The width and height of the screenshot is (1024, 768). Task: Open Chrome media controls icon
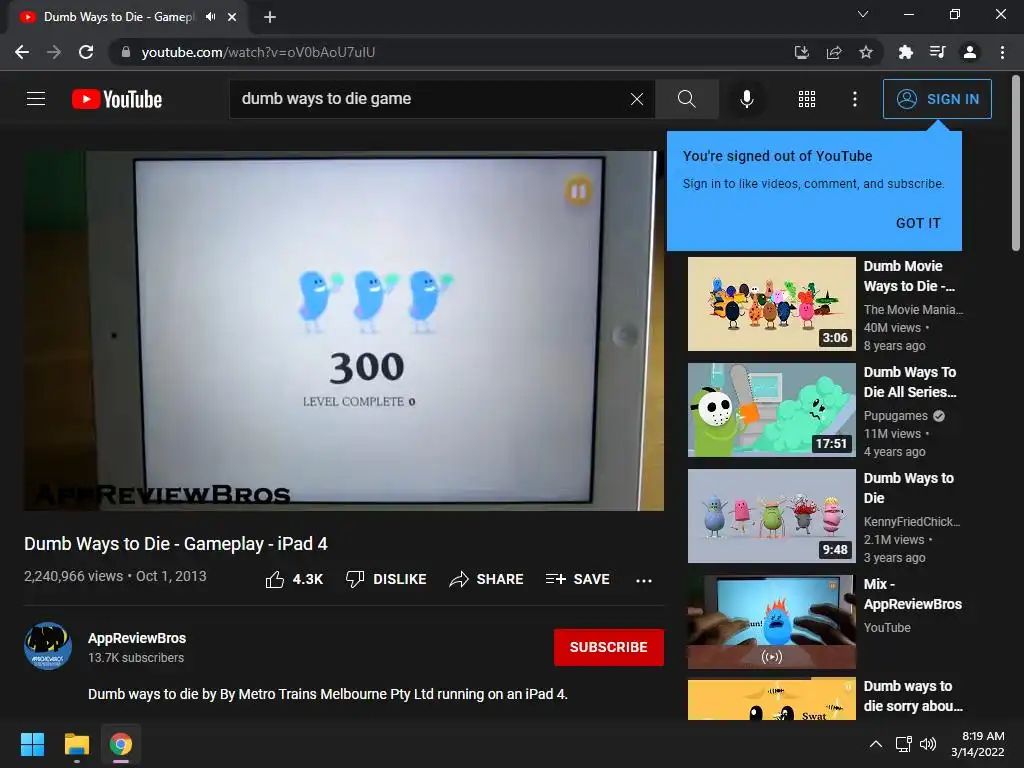click(937, 52)
